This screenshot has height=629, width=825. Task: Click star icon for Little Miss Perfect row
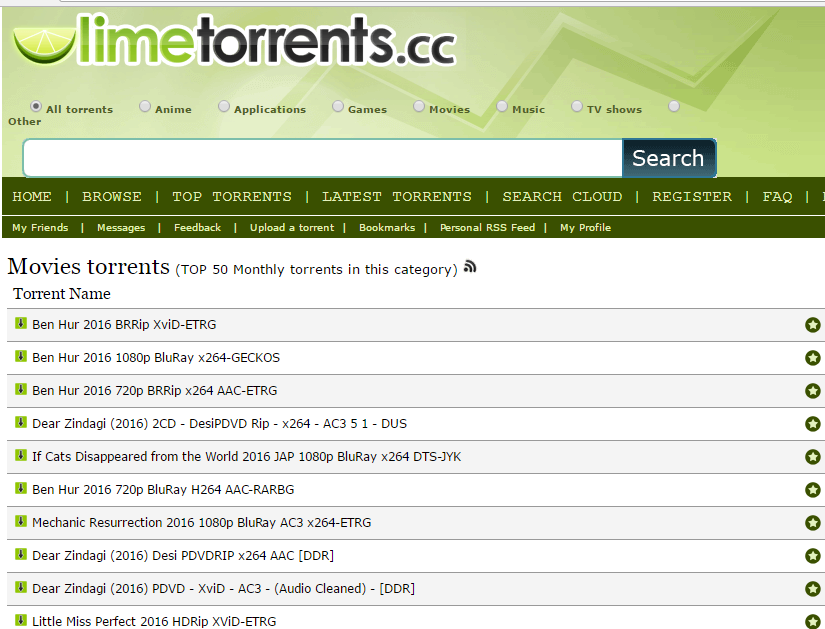[x=812, y=621]
